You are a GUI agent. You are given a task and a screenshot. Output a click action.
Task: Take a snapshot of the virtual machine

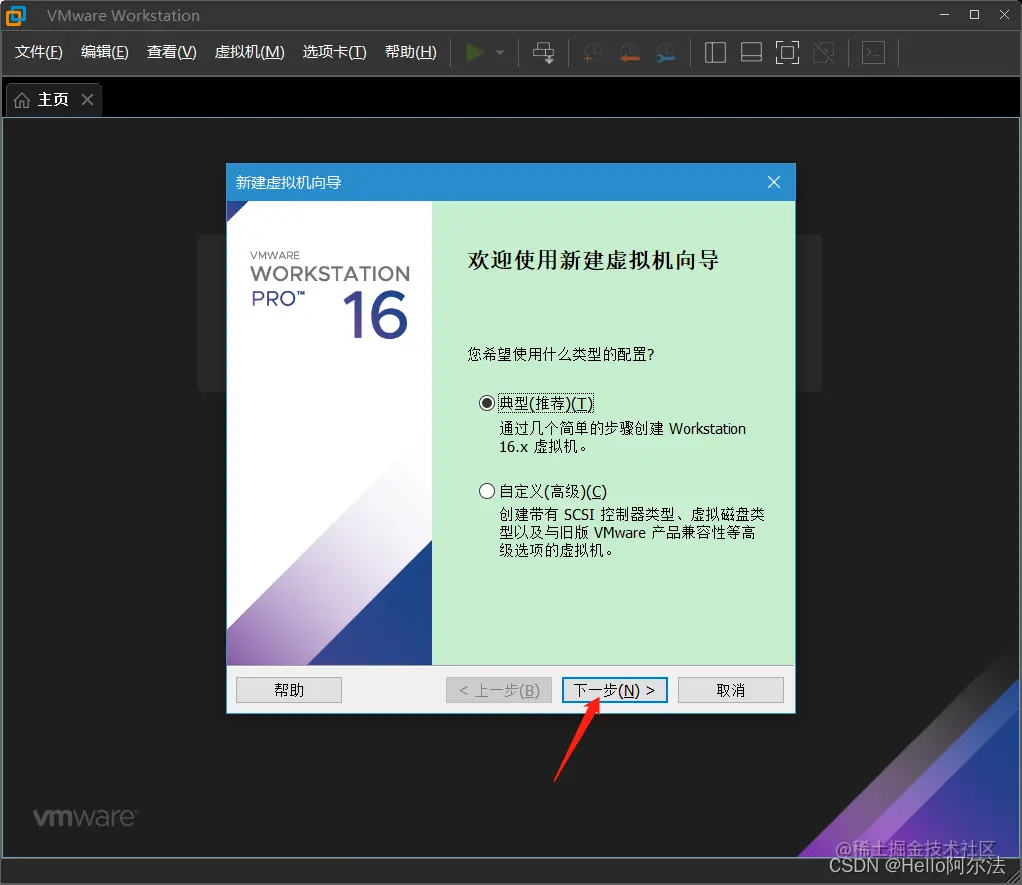pos(591,52)
